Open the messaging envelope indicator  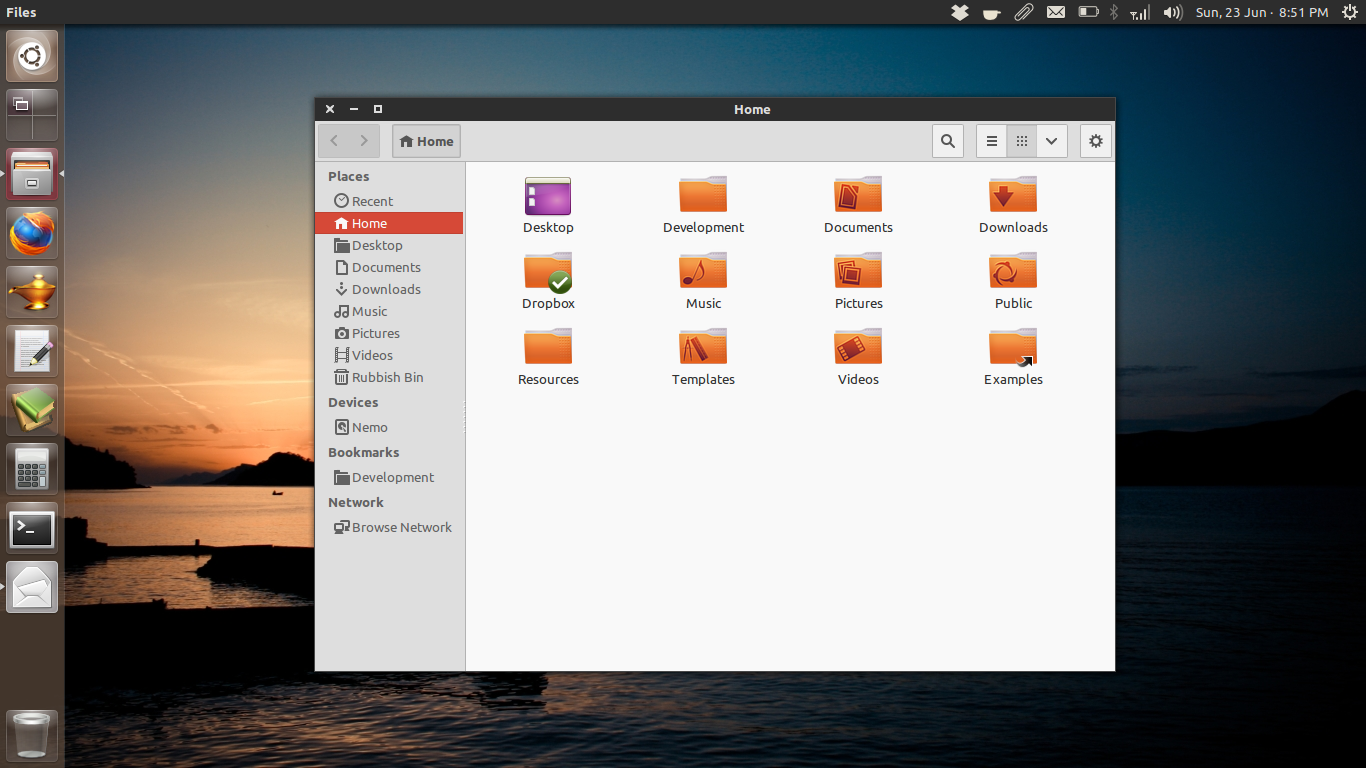(x=1056, y=12)
